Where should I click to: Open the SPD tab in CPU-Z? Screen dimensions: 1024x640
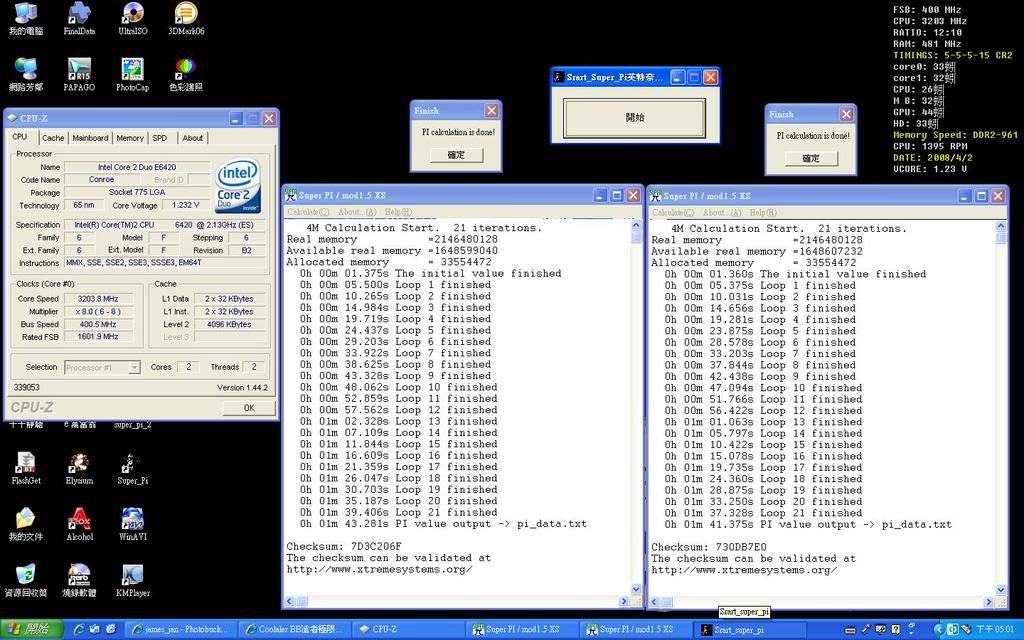[159, 138]
